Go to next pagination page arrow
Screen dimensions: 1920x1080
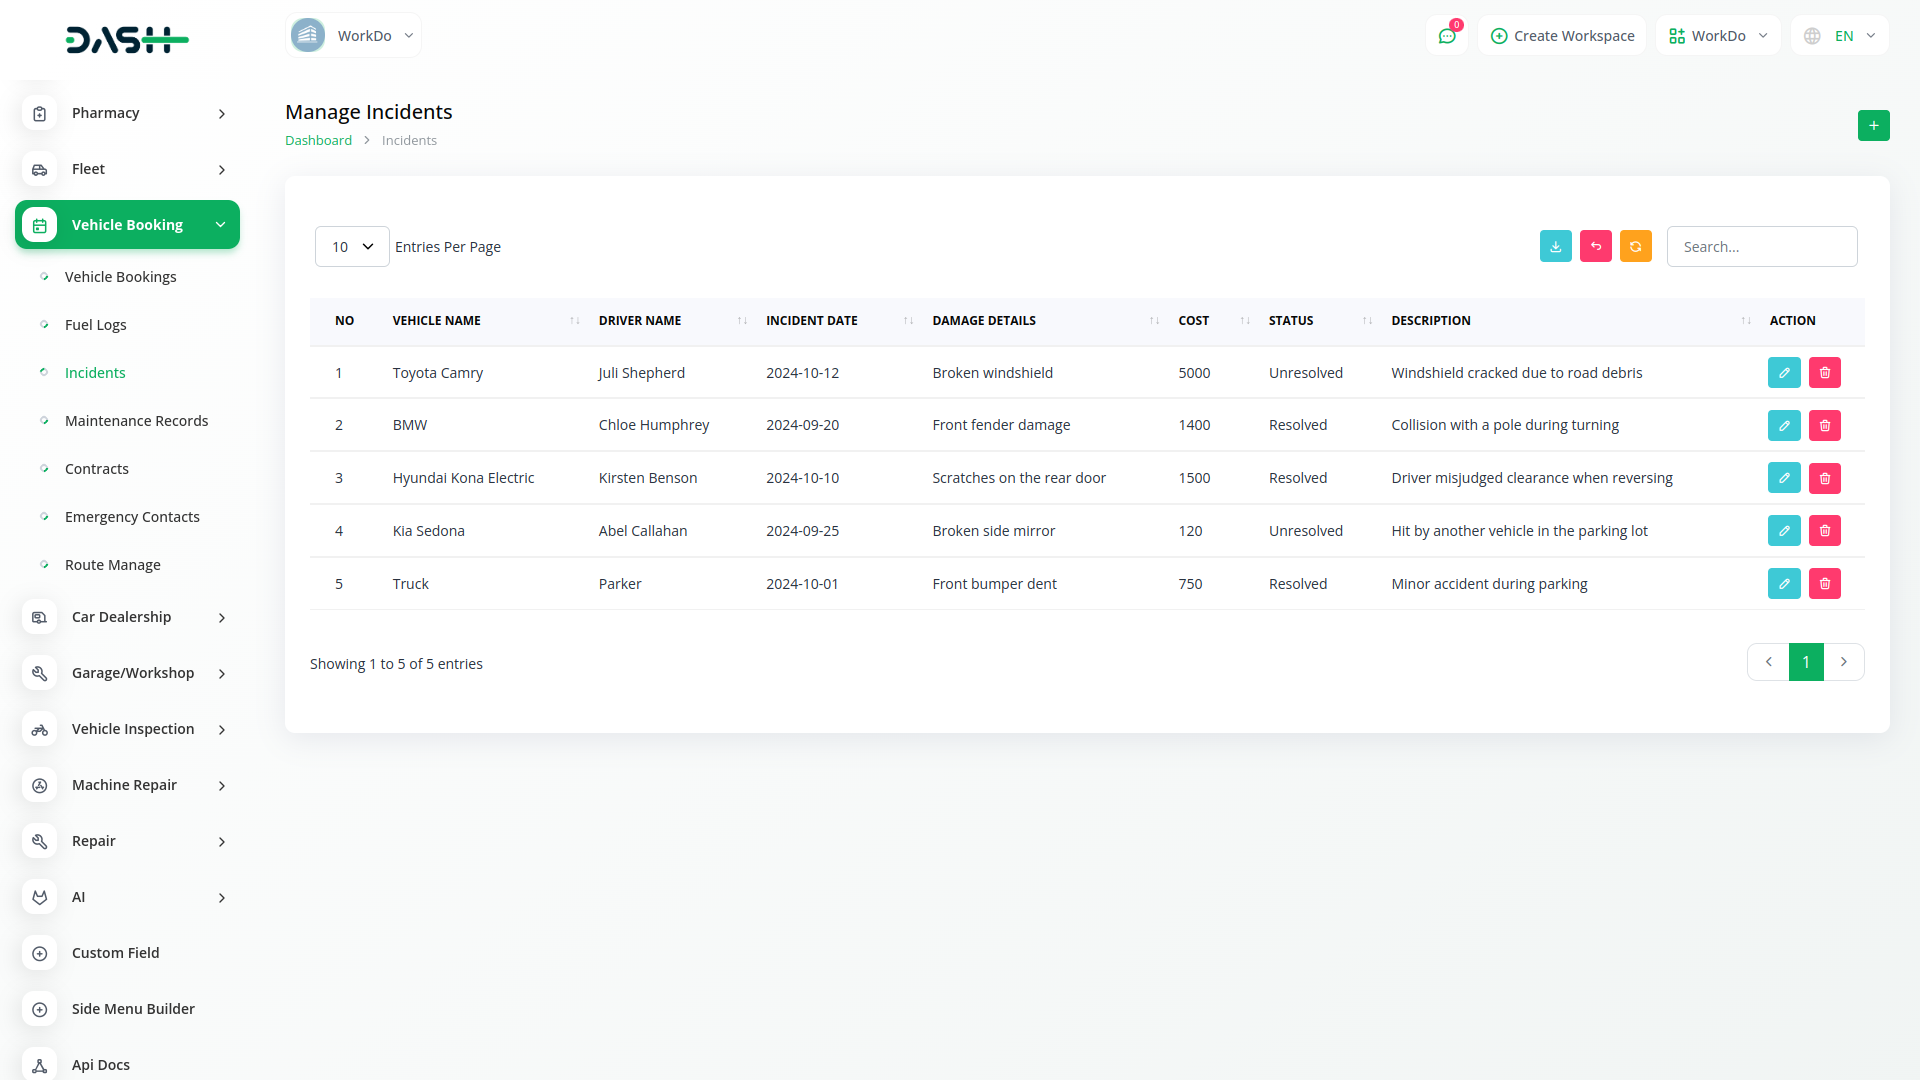coord(1843,662)
